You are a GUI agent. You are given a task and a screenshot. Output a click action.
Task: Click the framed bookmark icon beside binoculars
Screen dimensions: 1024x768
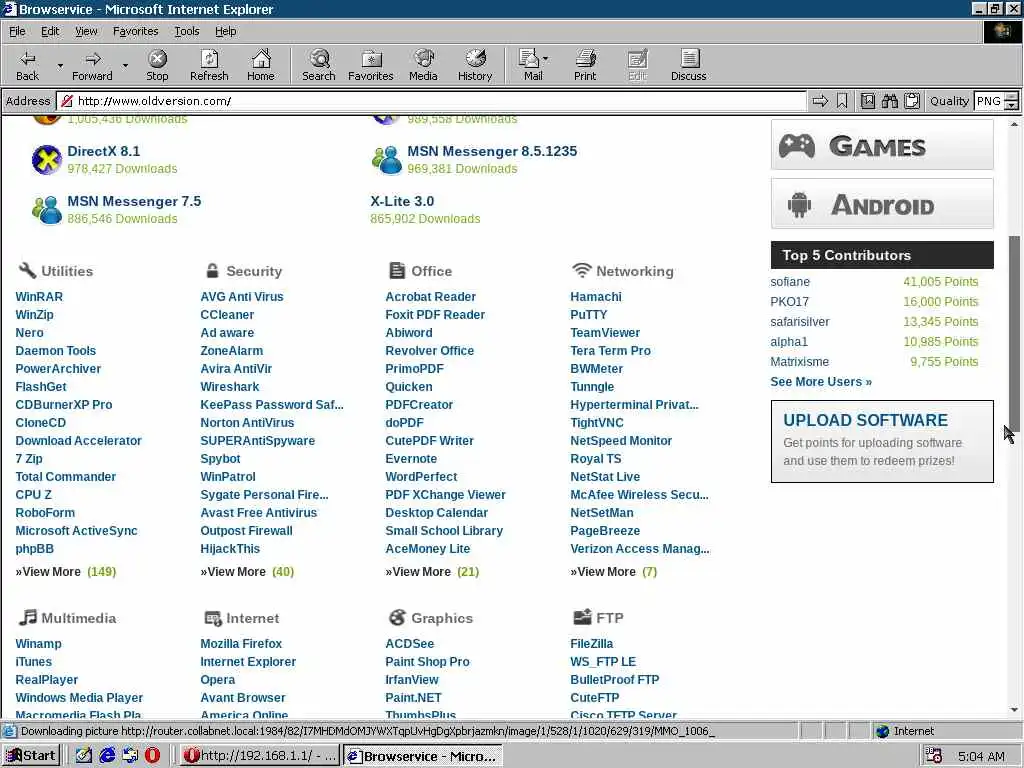tap(868, 101)
